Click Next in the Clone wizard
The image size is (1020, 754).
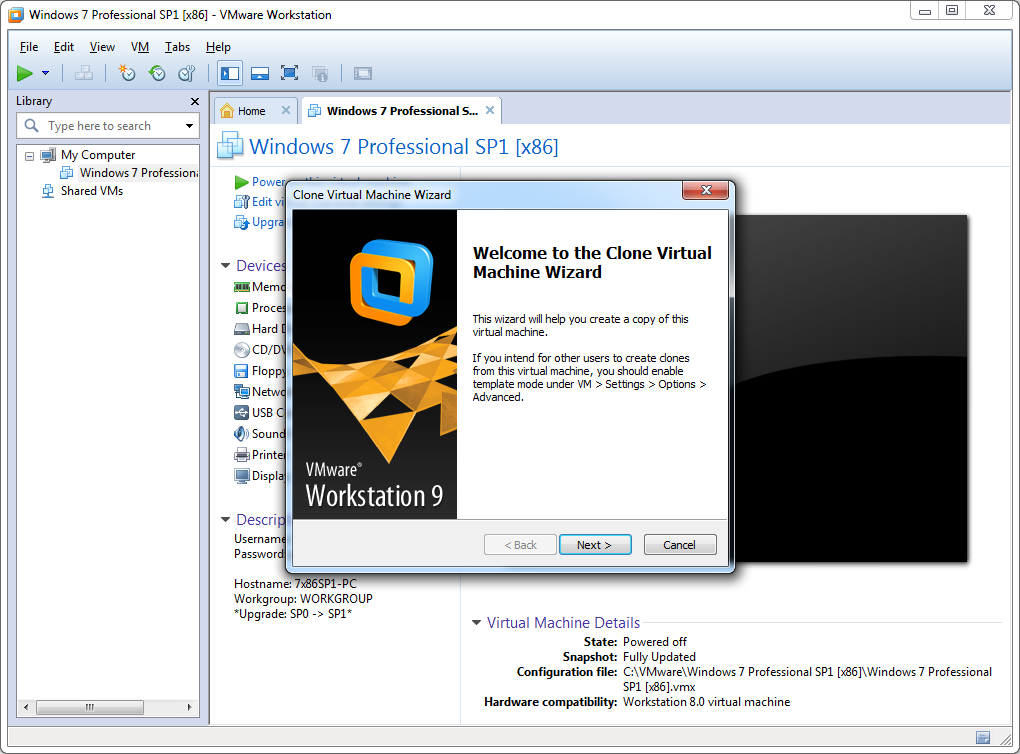(595, 545)
